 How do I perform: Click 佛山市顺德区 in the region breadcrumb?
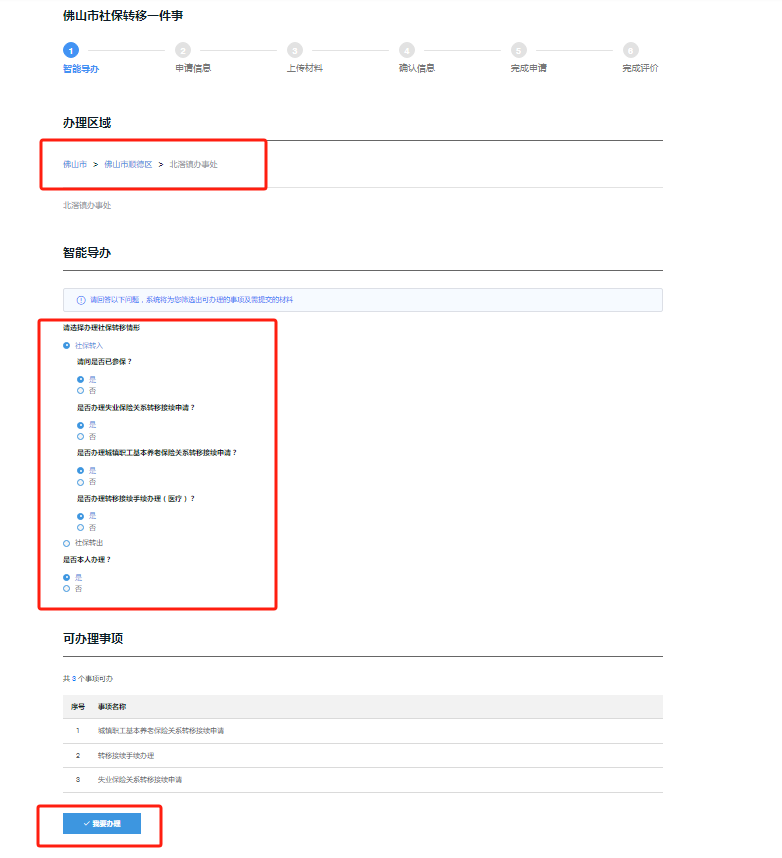point(128,164)
